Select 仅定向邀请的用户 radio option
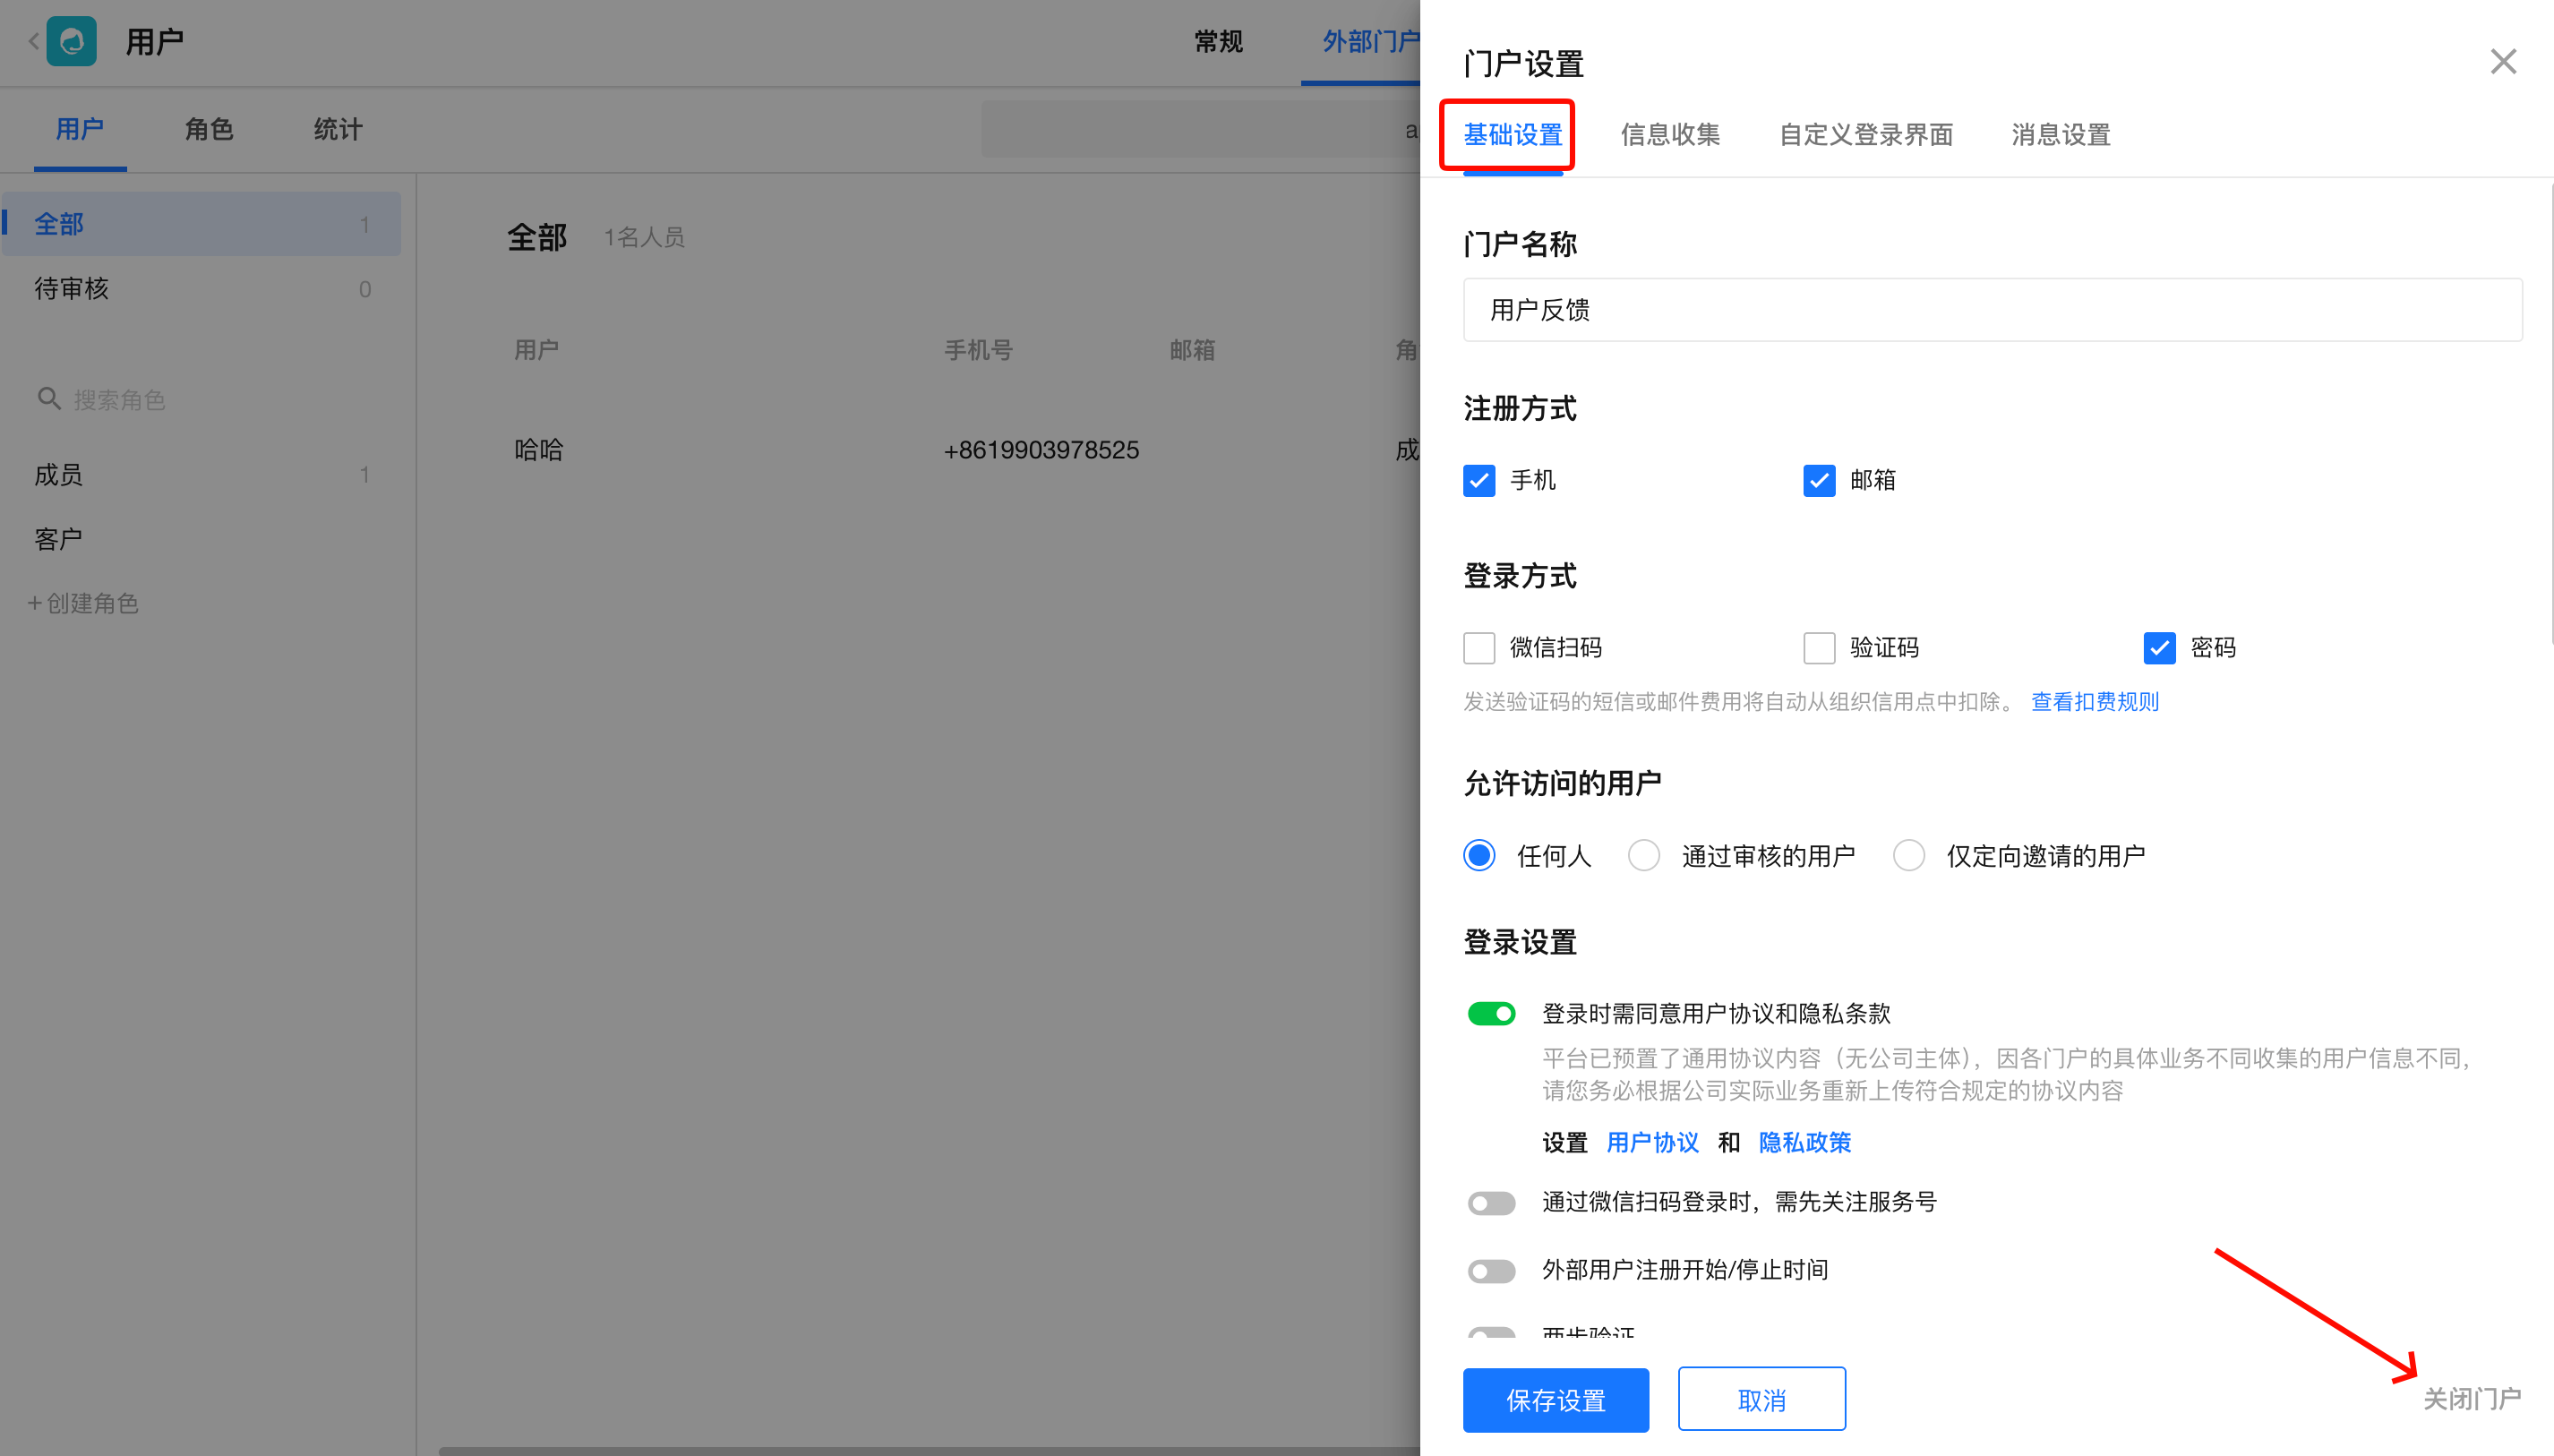This screenshot has width=2554, height=1456. point(1909,856)
